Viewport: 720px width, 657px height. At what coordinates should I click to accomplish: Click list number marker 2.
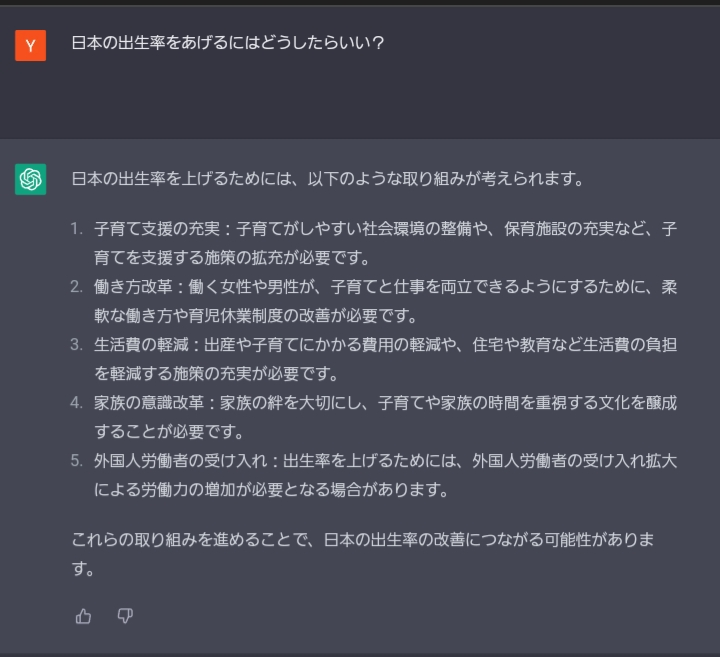click(x=76, y=287)
